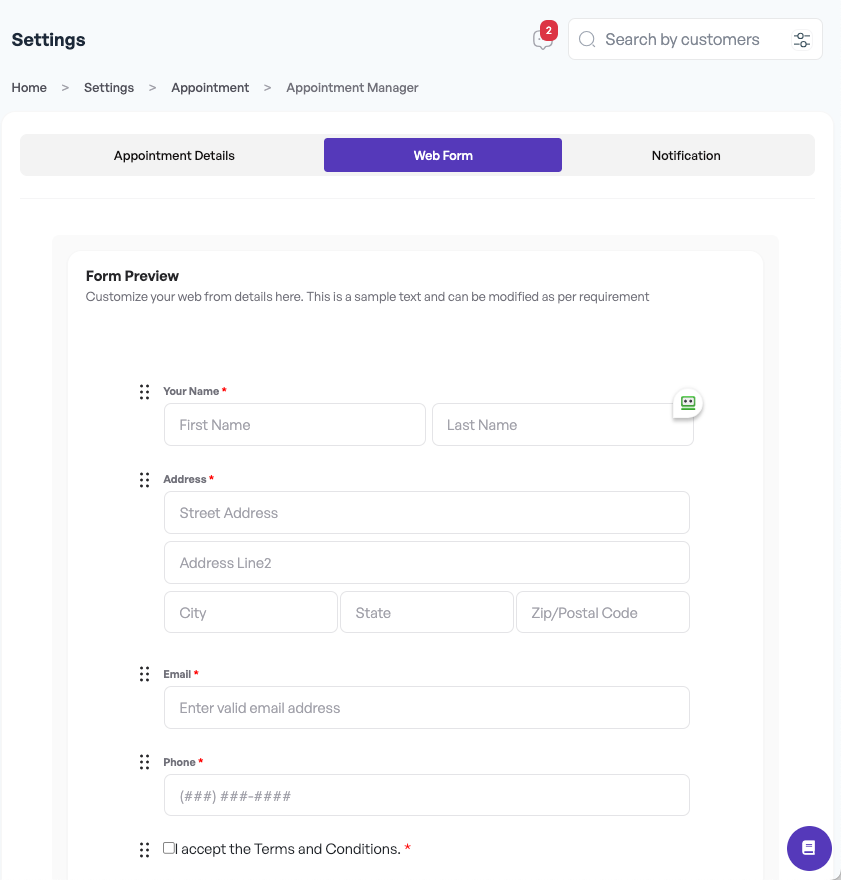Screen dimensions: 841x880
Task: Click Appointment Manager breadcrumb text
Action: point(352,88)
